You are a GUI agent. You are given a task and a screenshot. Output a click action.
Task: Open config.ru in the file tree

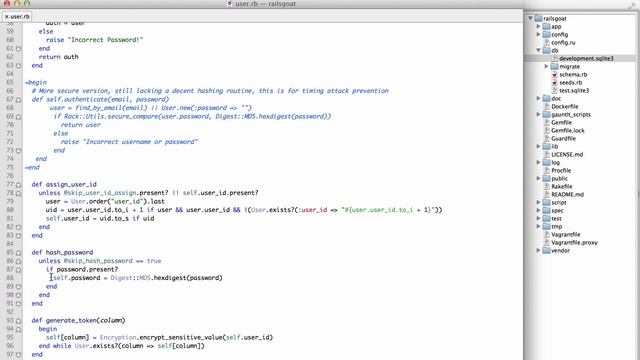click(563, 42)
